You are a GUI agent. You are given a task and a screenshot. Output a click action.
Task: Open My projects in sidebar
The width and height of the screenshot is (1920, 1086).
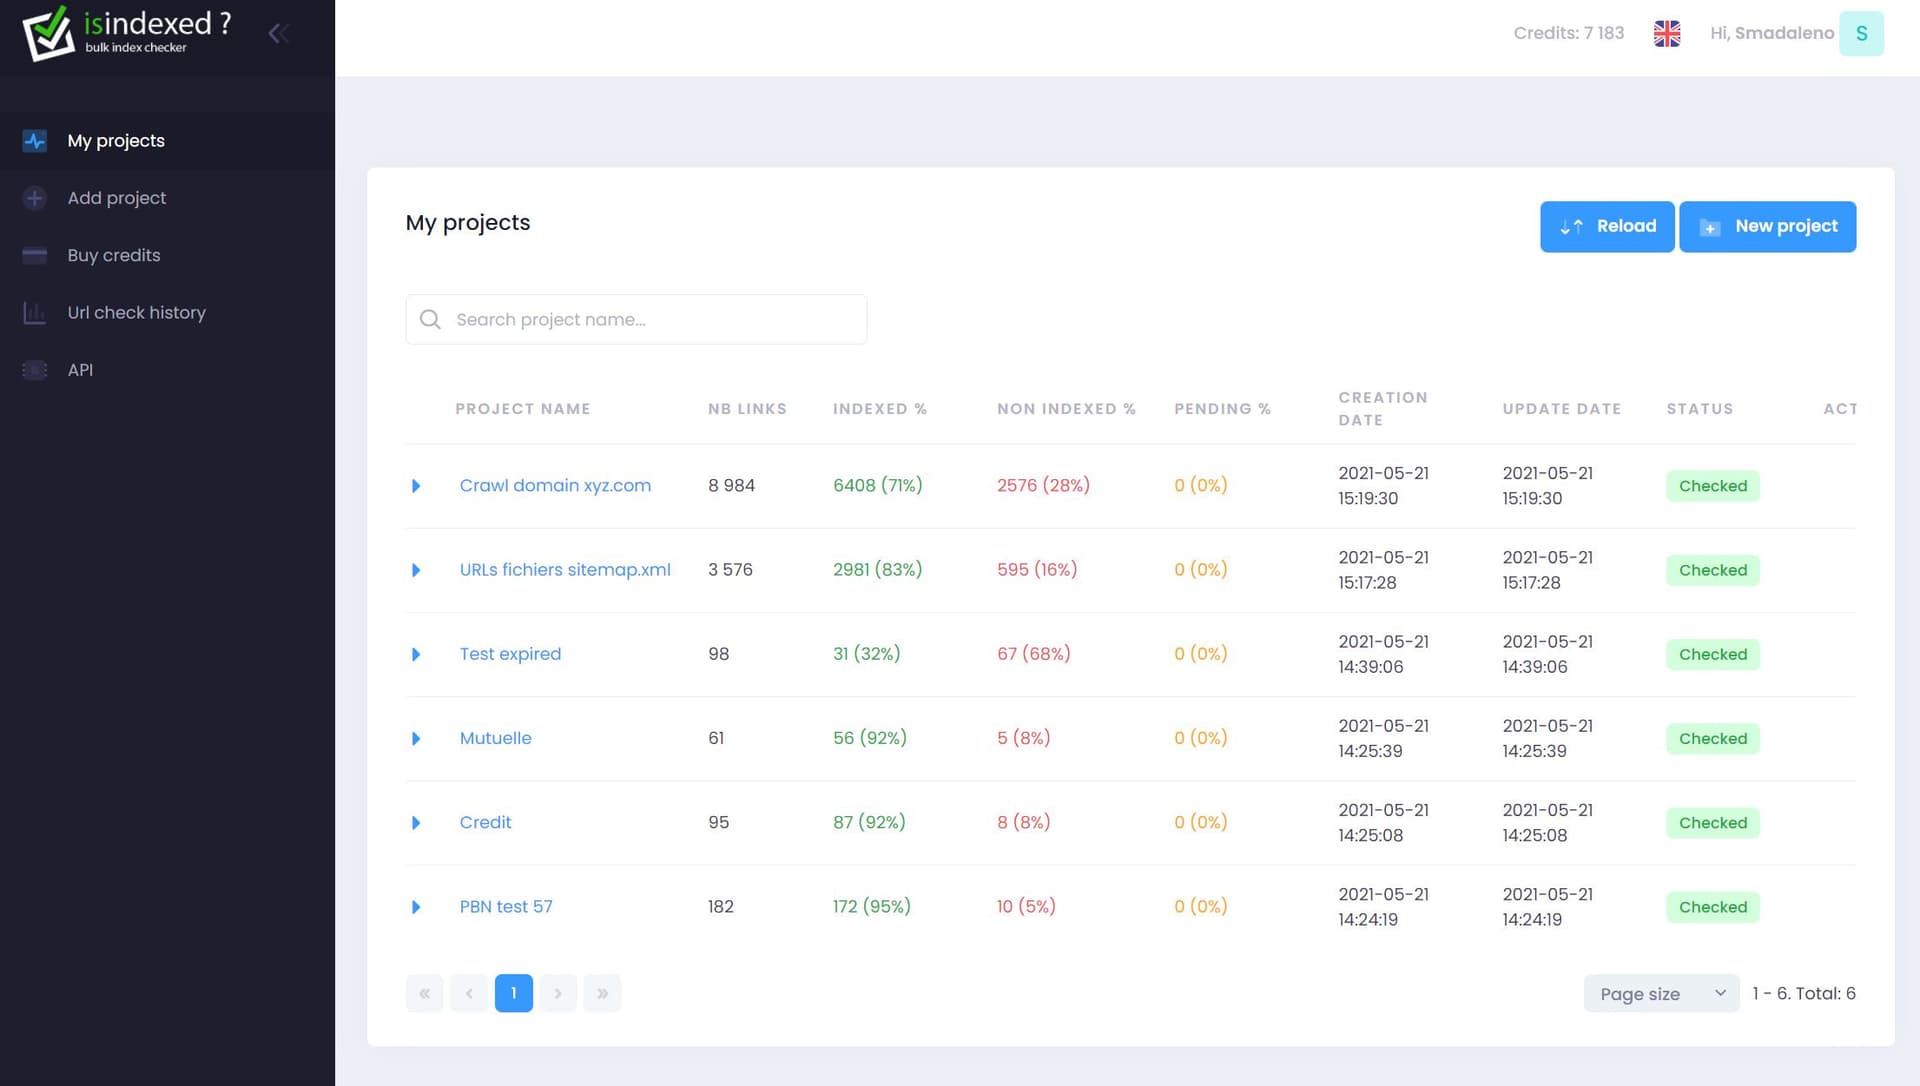pos(116,141)
